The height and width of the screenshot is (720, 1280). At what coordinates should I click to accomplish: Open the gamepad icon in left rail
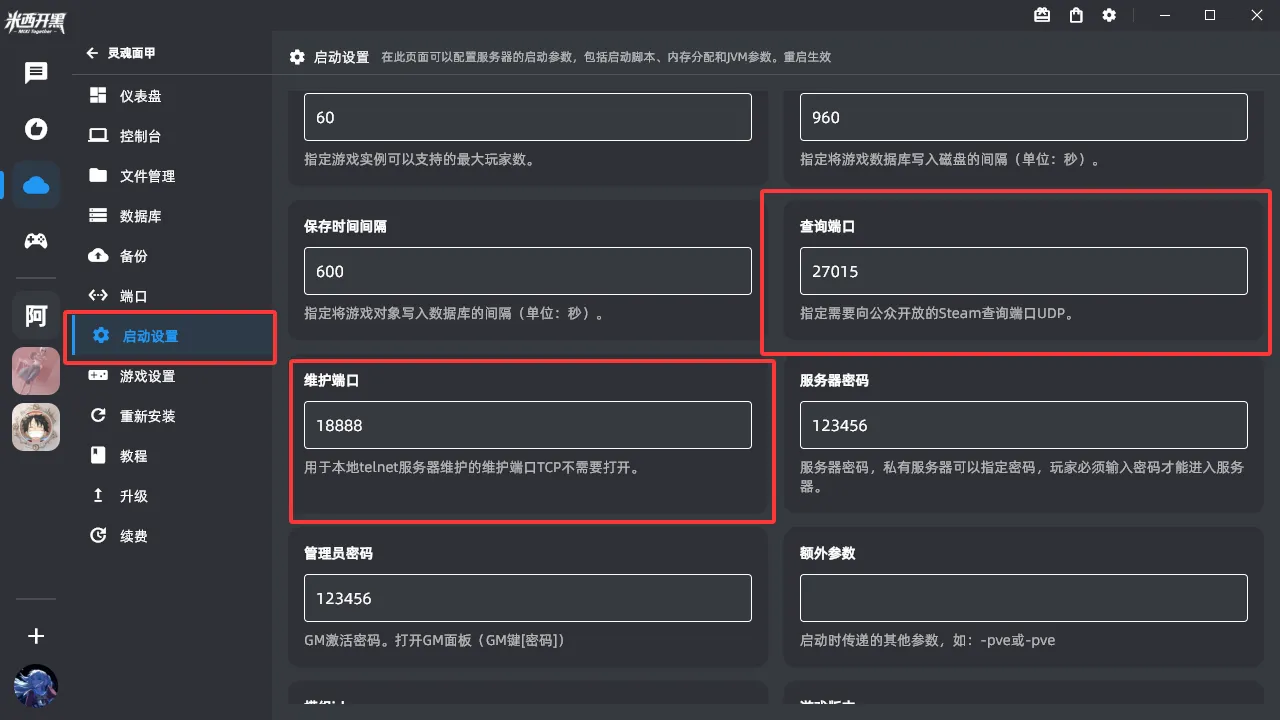tap(36, 241)
